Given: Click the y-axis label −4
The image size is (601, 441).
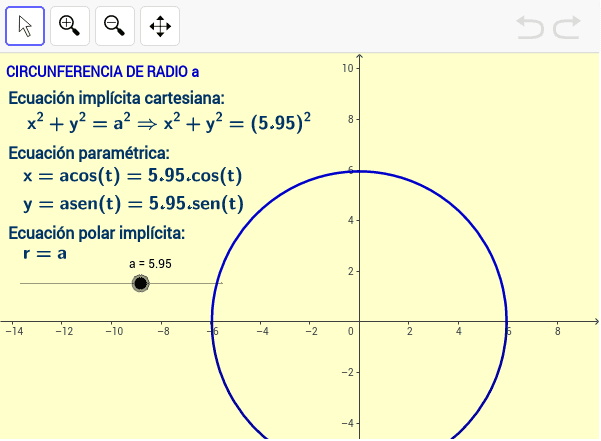Looking at the screenshot, I should pyautogui.click(x=348, y=423).
